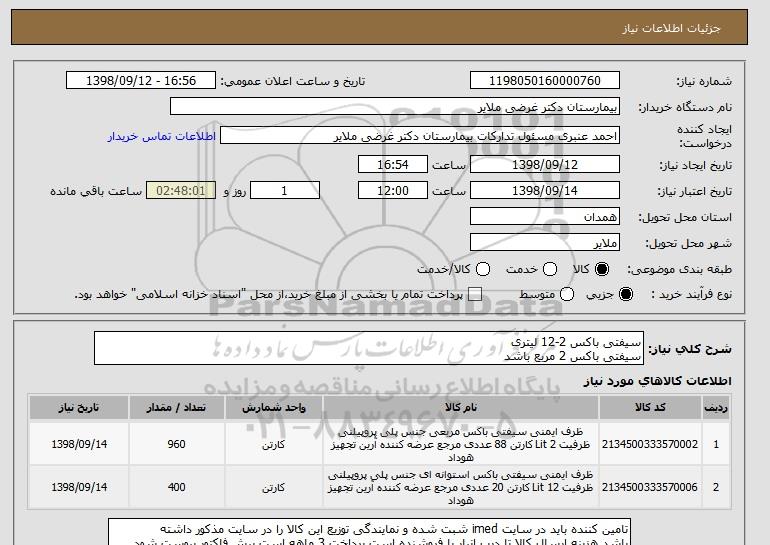770x545 pixels.
Task: Click the buyer name field بیمارستان دکتر غرضی ملایر
Action: 395,107
